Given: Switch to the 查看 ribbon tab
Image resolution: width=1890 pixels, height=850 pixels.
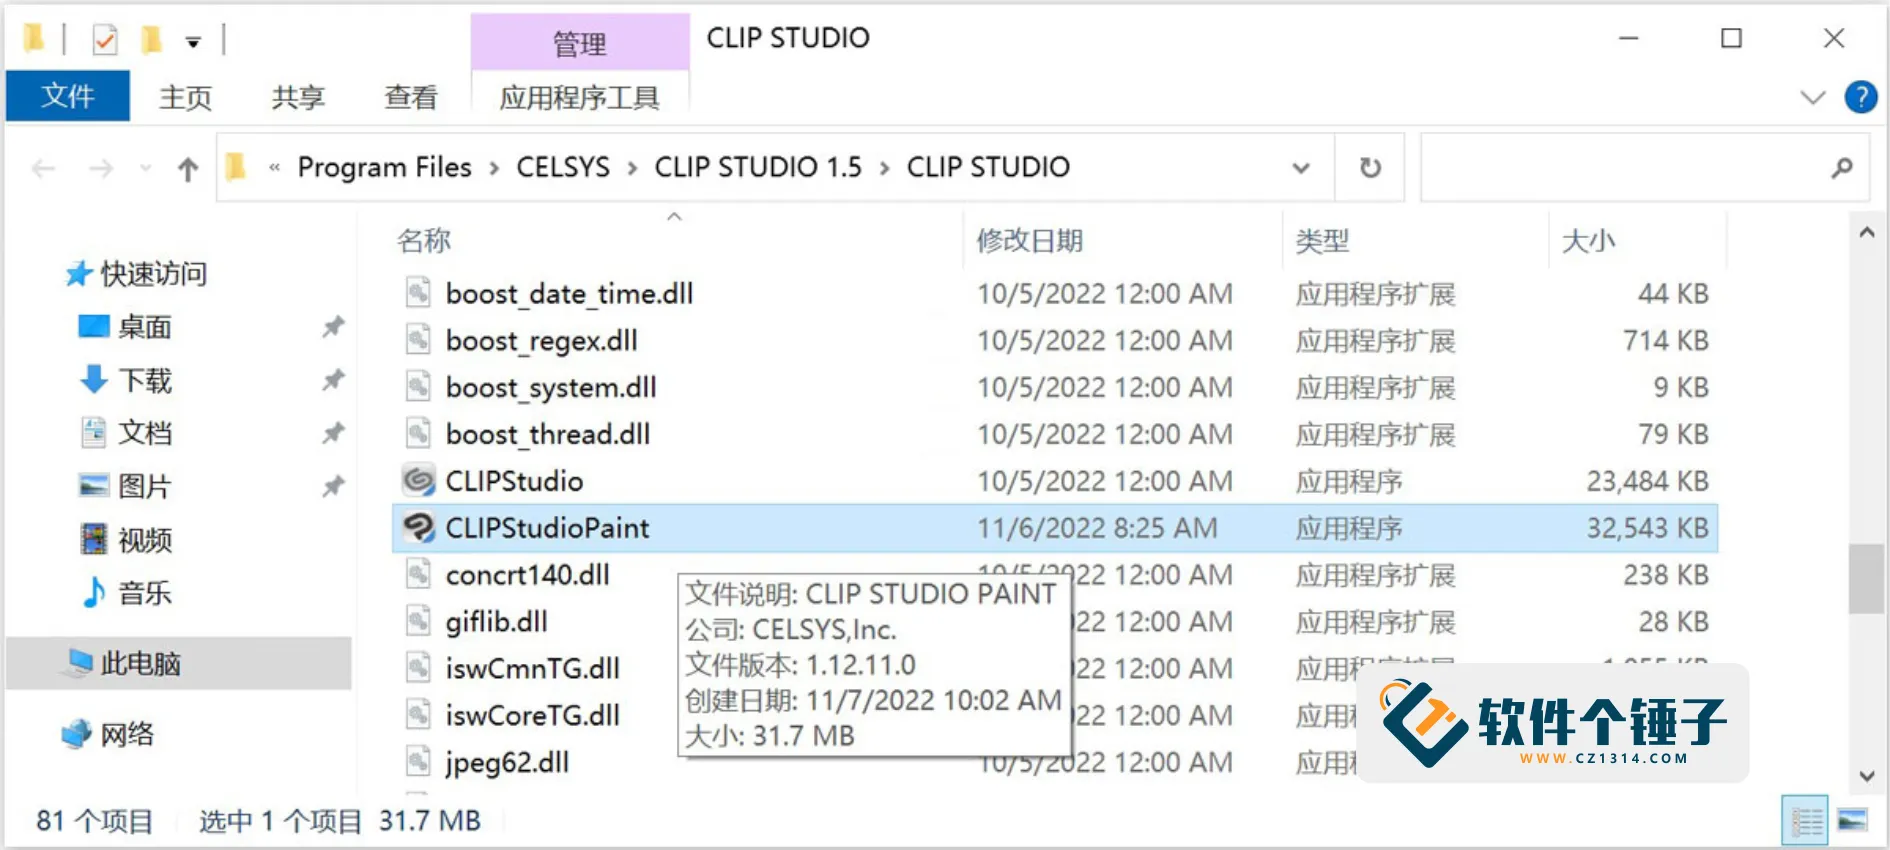Looking at the screenshot, I should tap(411, 97).
